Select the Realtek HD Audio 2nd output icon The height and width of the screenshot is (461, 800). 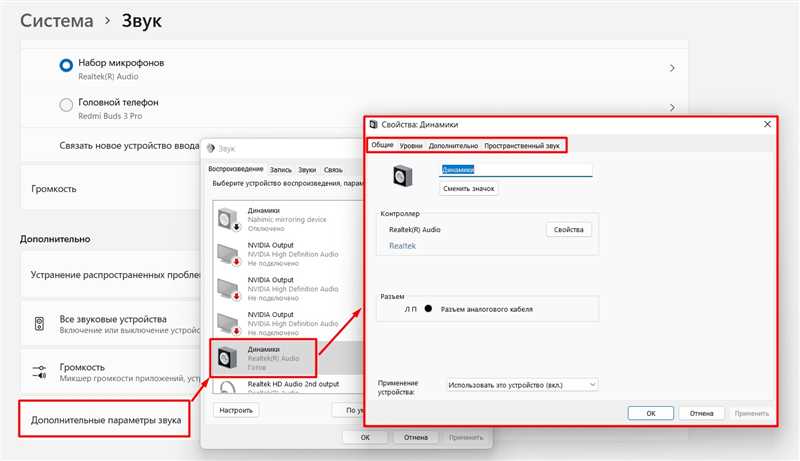point(228,387)
